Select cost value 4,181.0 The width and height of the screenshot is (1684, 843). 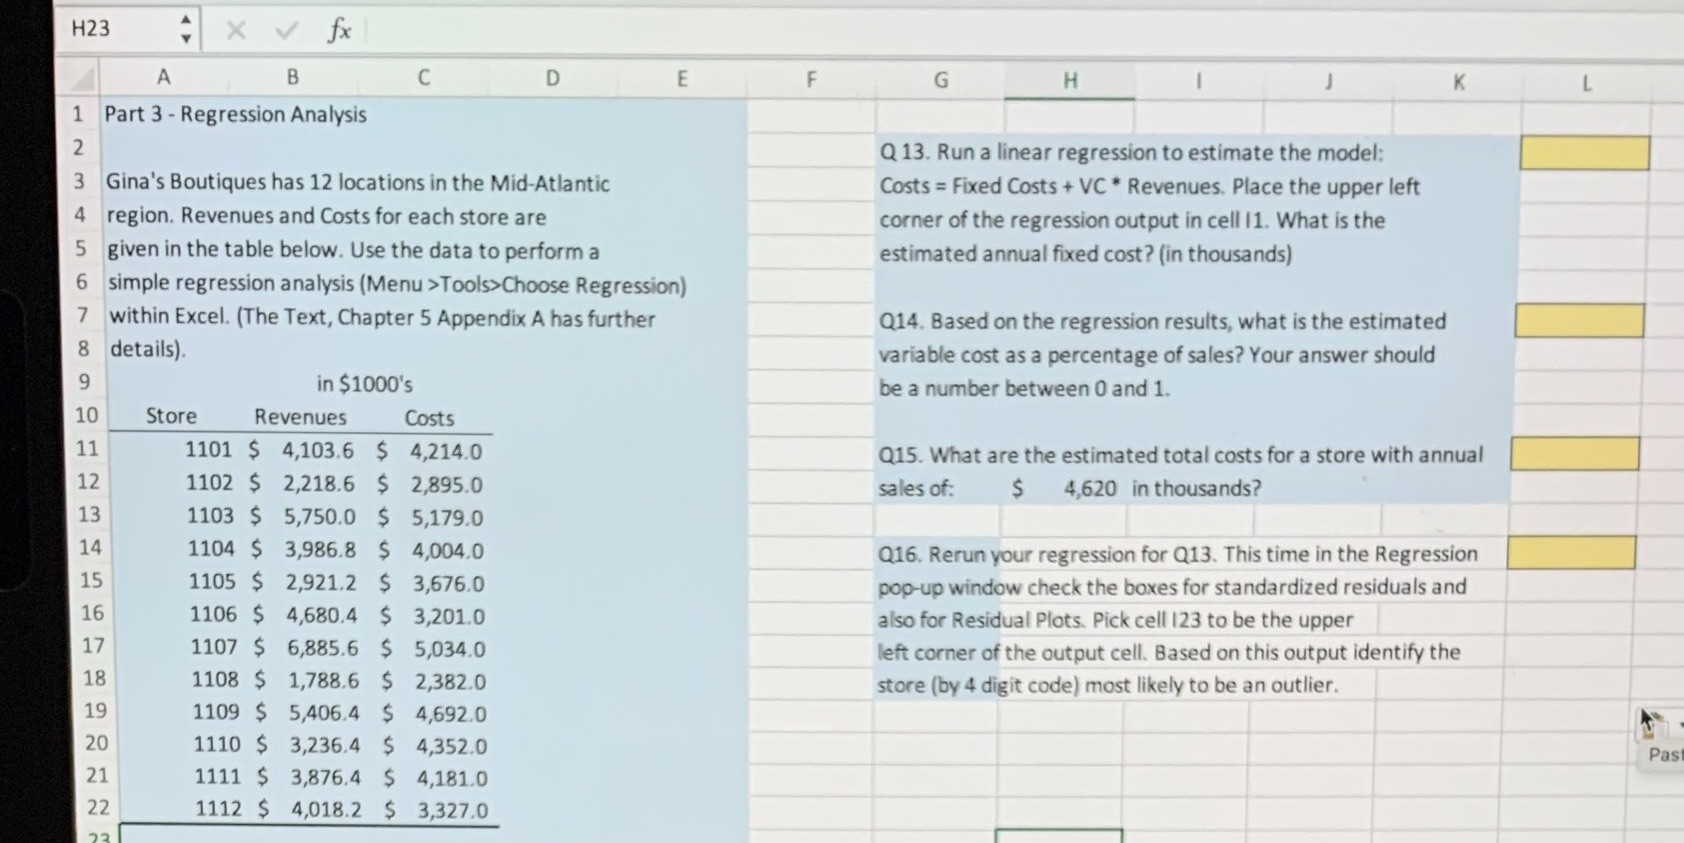pos(453,778)
